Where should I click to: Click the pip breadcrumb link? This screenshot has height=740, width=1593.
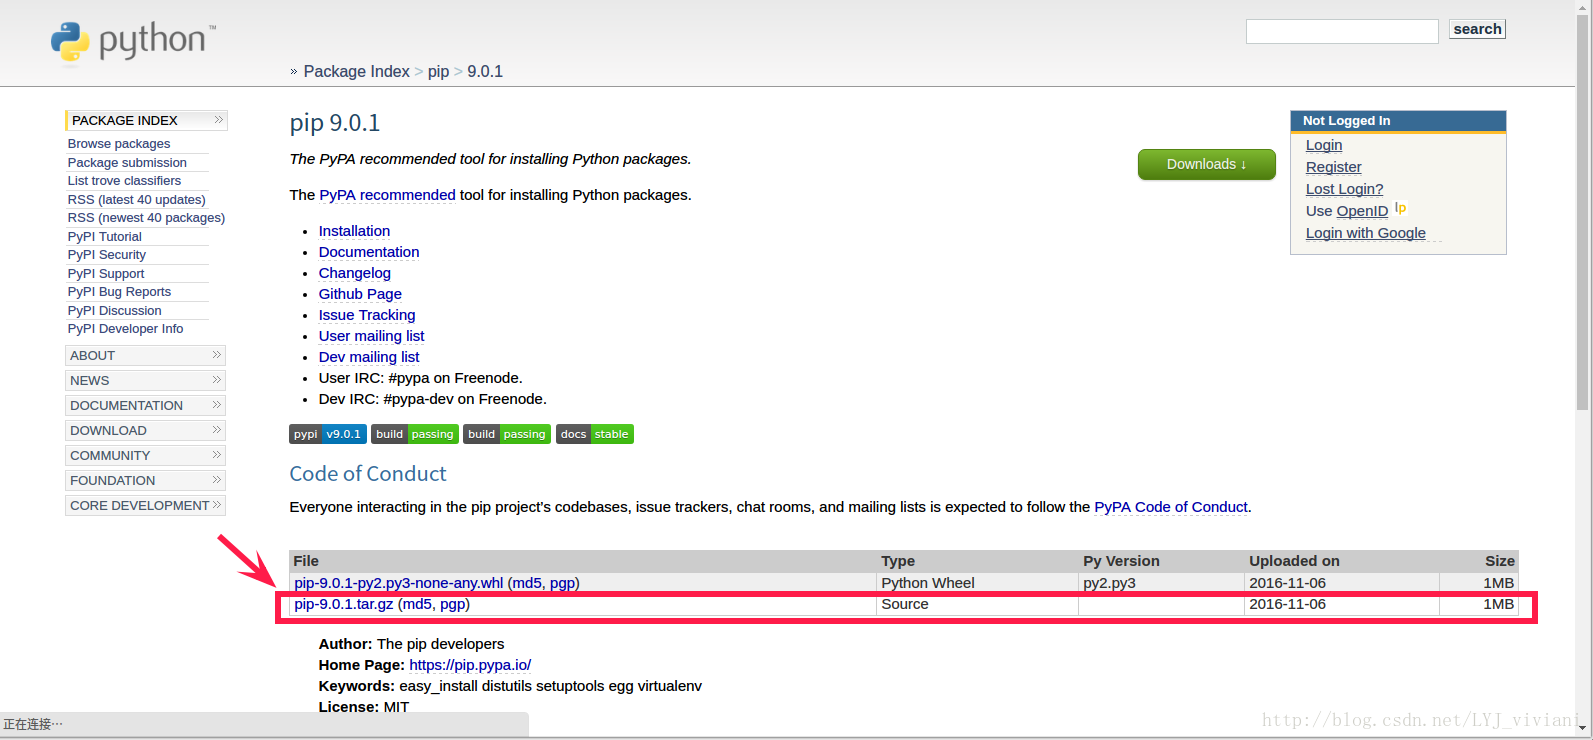click(438, 72)
